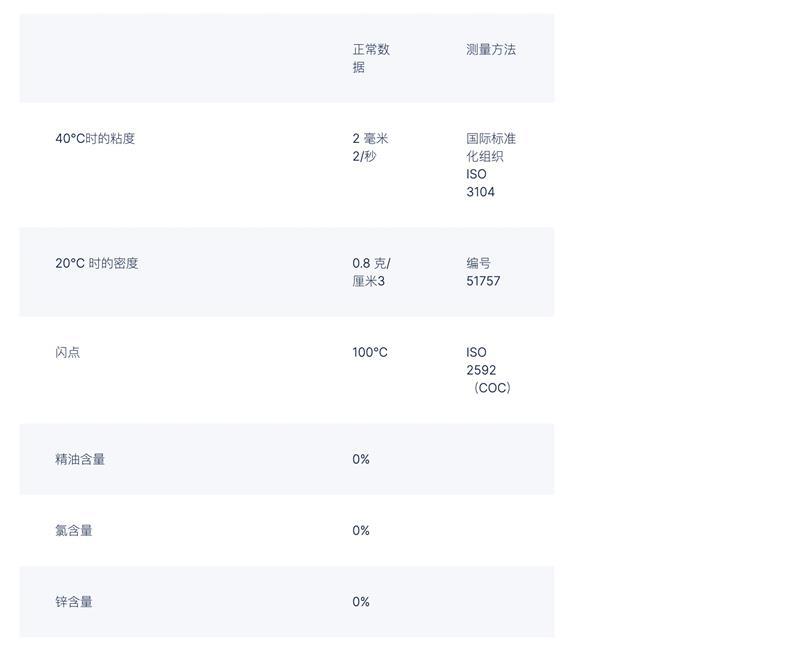Select the 国际标准化组织 ISO 3104 cell
The height and width of the screenshot is (646, 790).
[x=491, y=165]
